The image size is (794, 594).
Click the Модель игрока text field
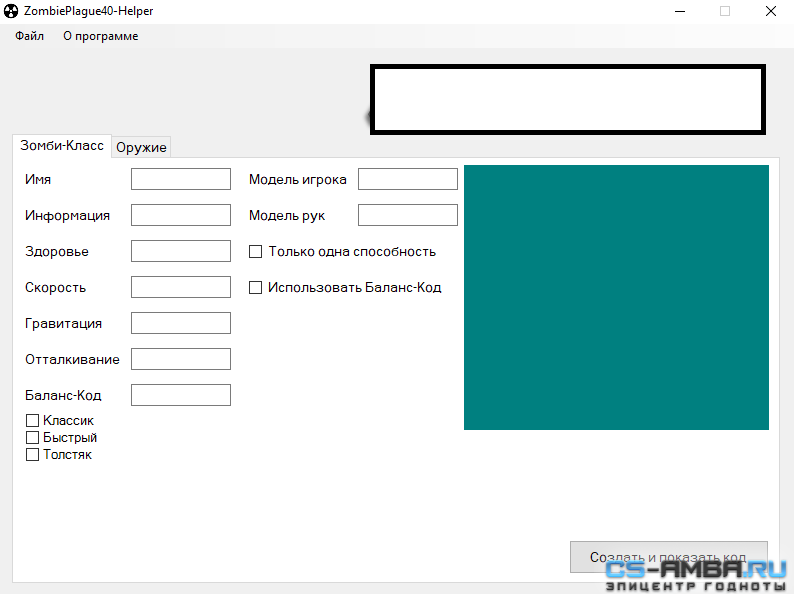[407, 179]
